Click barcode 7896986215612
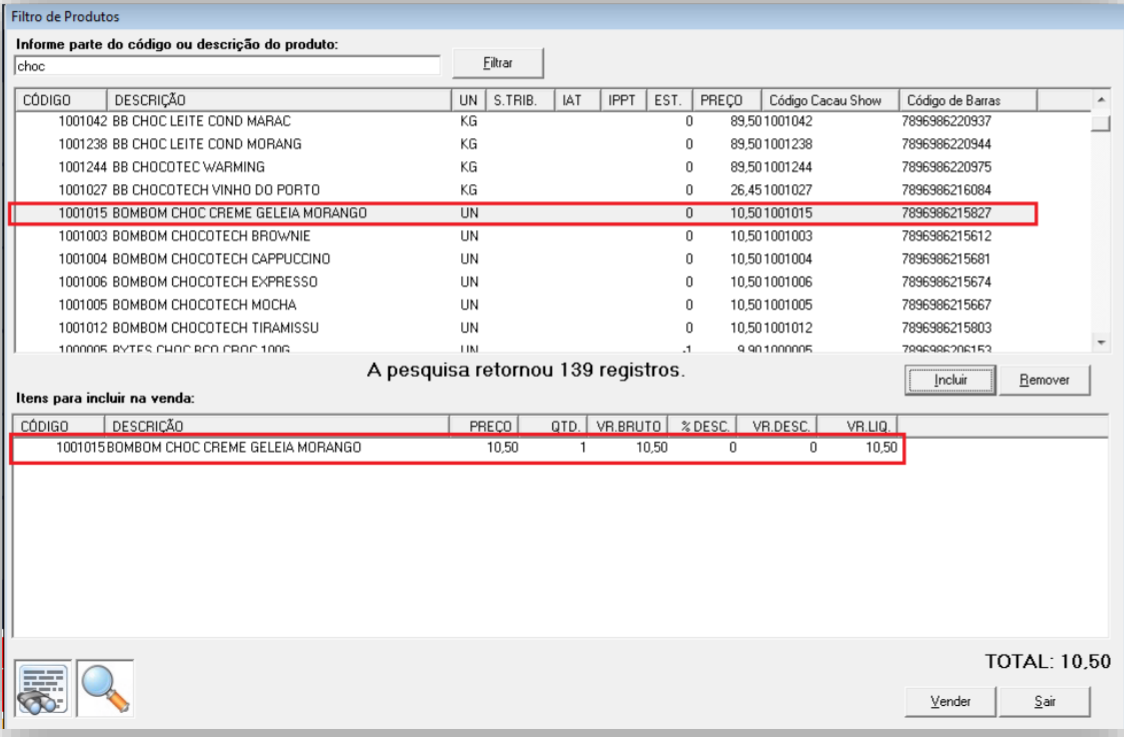Image resolution: width=1124 pixels, height=737 pixels. [946, 236]
